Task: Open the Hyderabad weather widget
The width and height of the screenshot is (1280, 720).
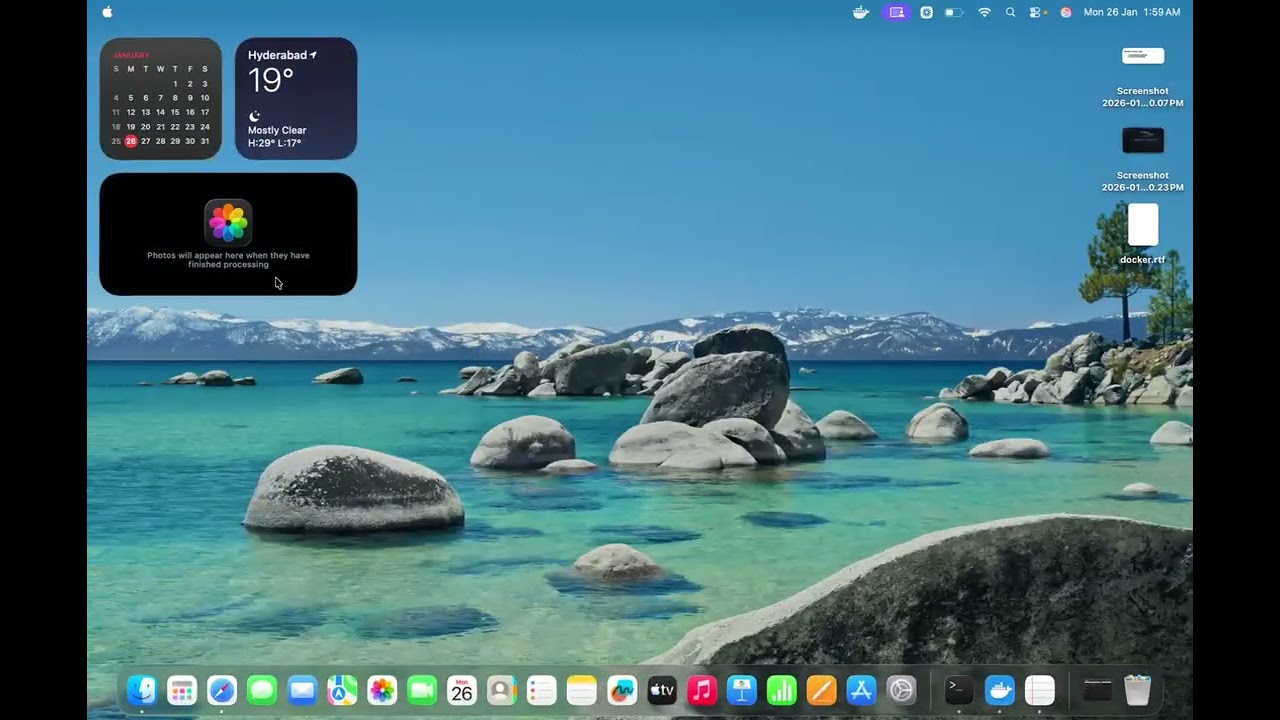Action: click(296, 98)
